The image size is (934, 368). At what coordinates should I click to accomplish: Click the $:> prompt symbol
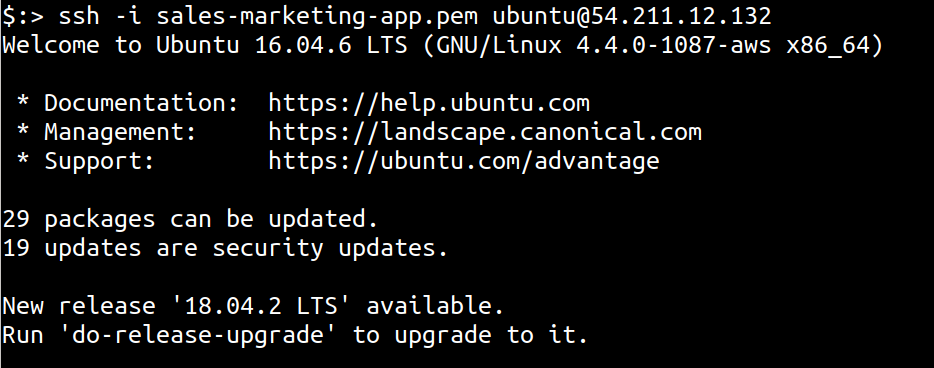[23, 16]
